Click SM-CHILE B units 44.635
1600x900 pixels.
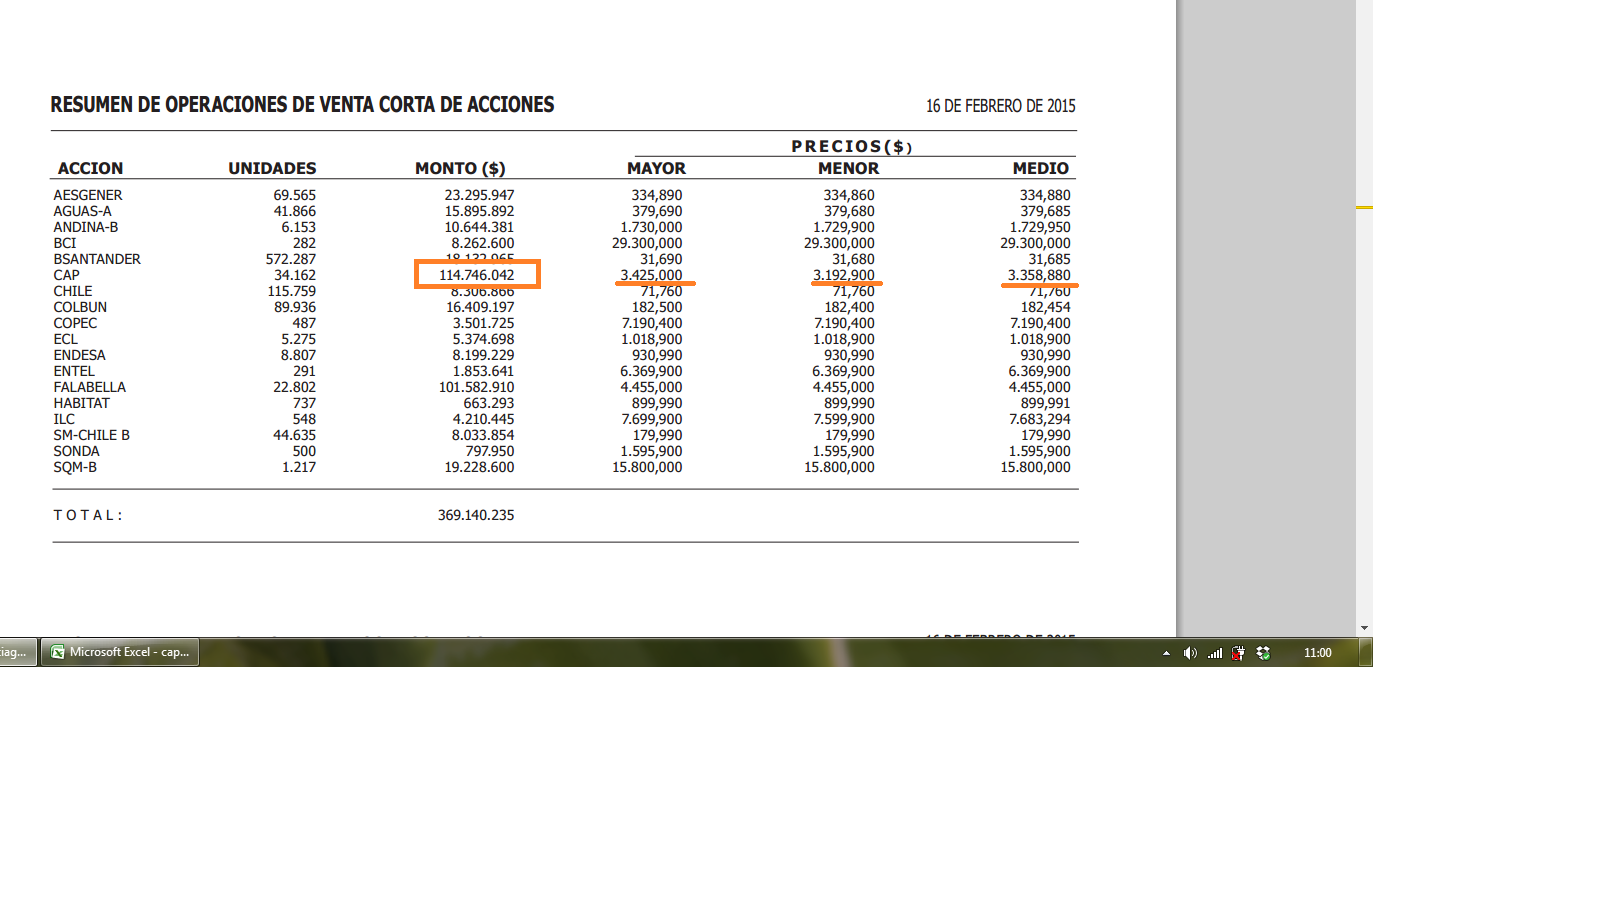tap(294, 435)
